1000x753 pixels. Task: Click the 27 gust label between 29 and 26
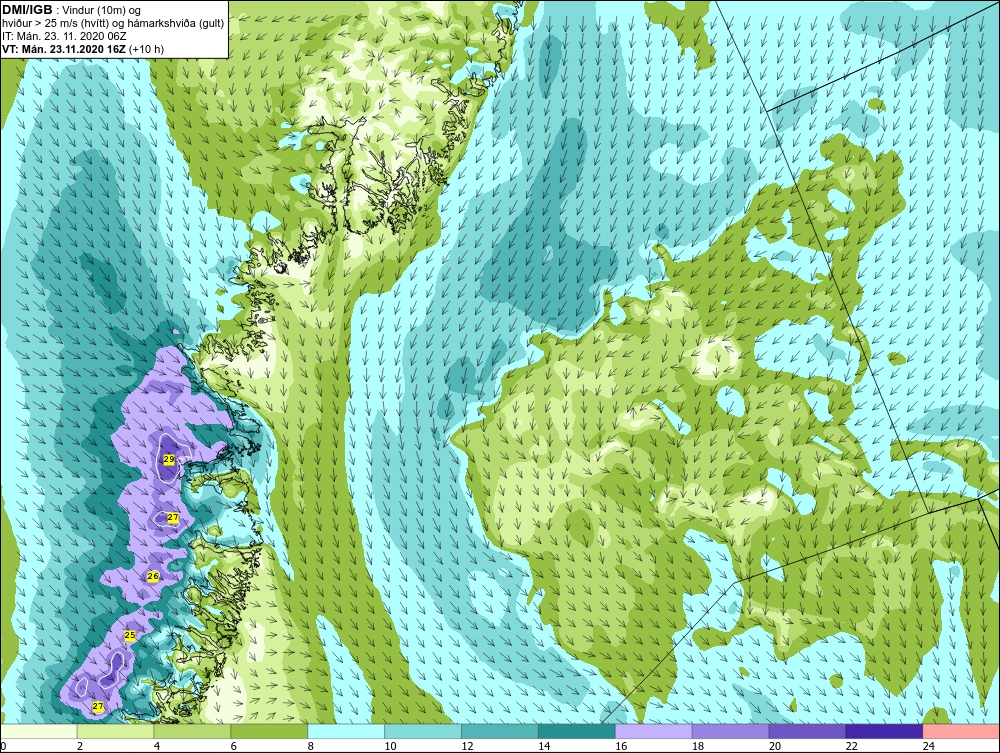[x=173, y=518]
